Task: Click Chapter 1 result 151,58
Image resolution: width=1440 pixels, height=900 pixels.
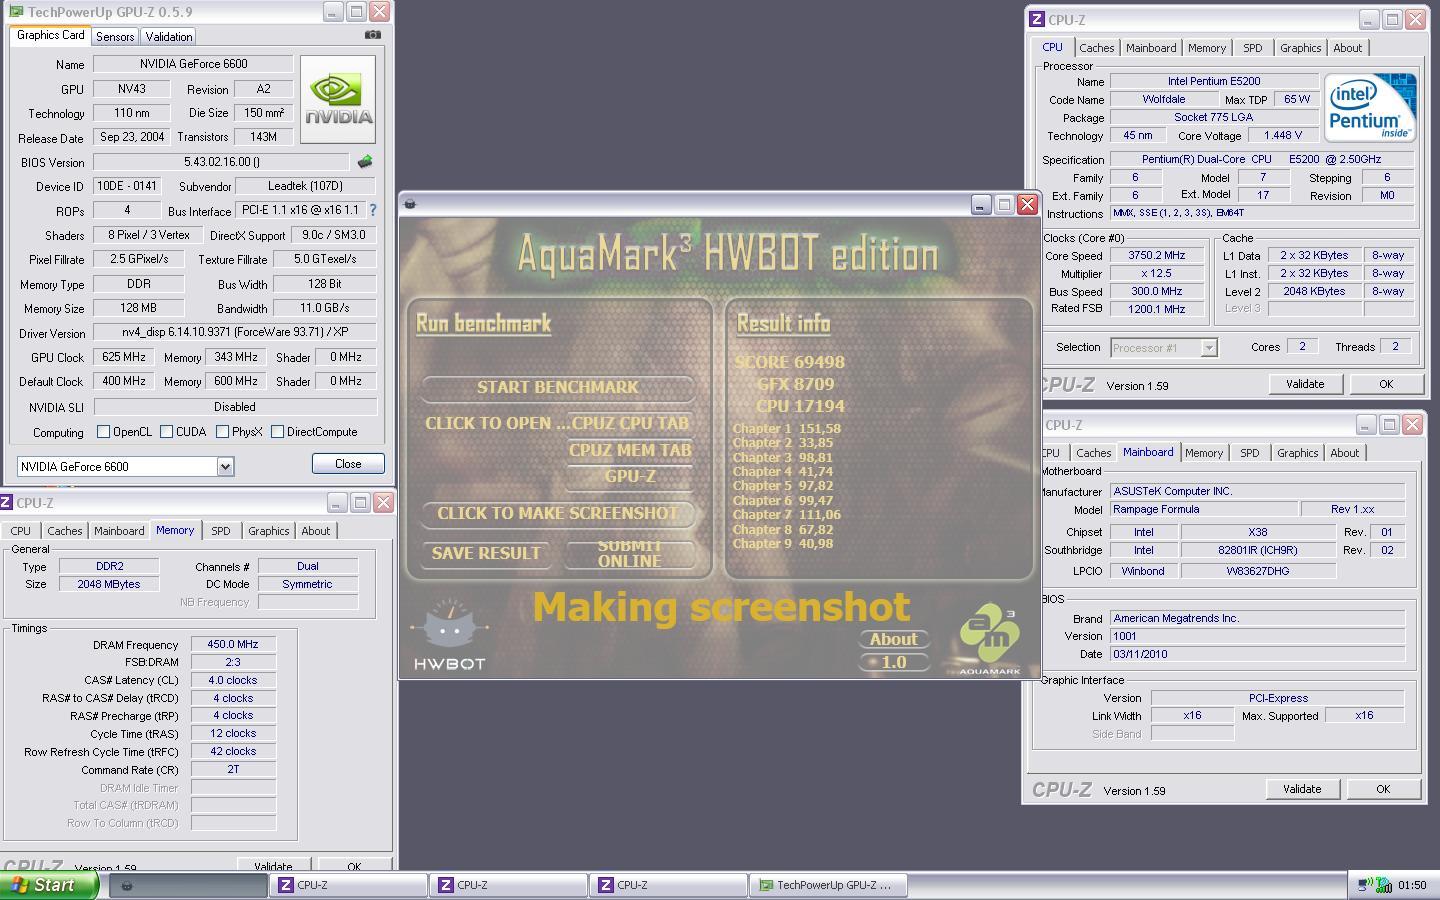Action: point(787,428)
